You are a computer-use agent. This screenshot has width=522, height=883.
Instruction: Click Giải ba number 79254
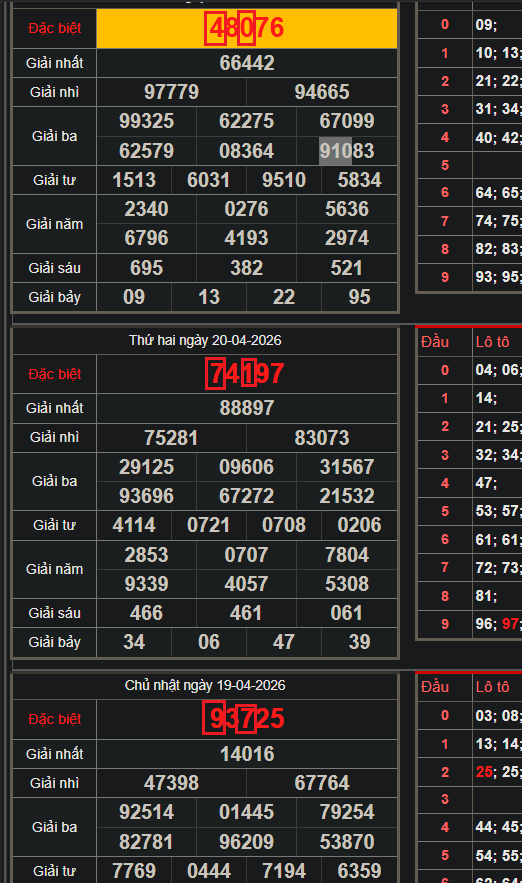pyautogui.click(x=347, y=812)
